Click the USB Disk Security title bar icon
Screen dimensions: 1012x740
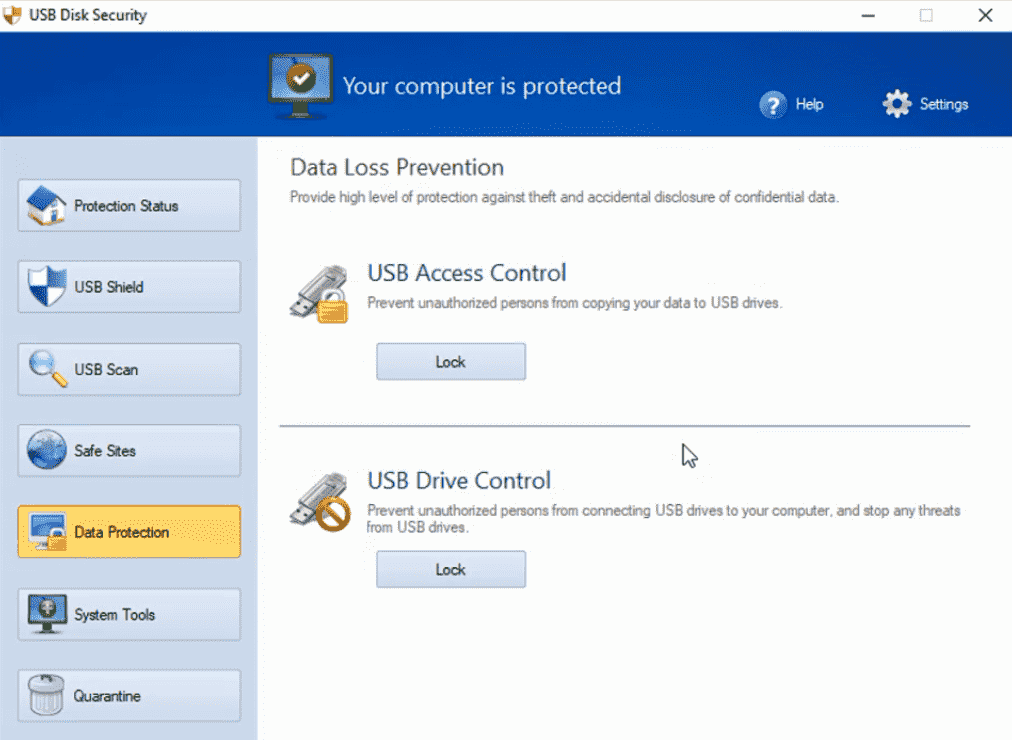pos(12,15)
